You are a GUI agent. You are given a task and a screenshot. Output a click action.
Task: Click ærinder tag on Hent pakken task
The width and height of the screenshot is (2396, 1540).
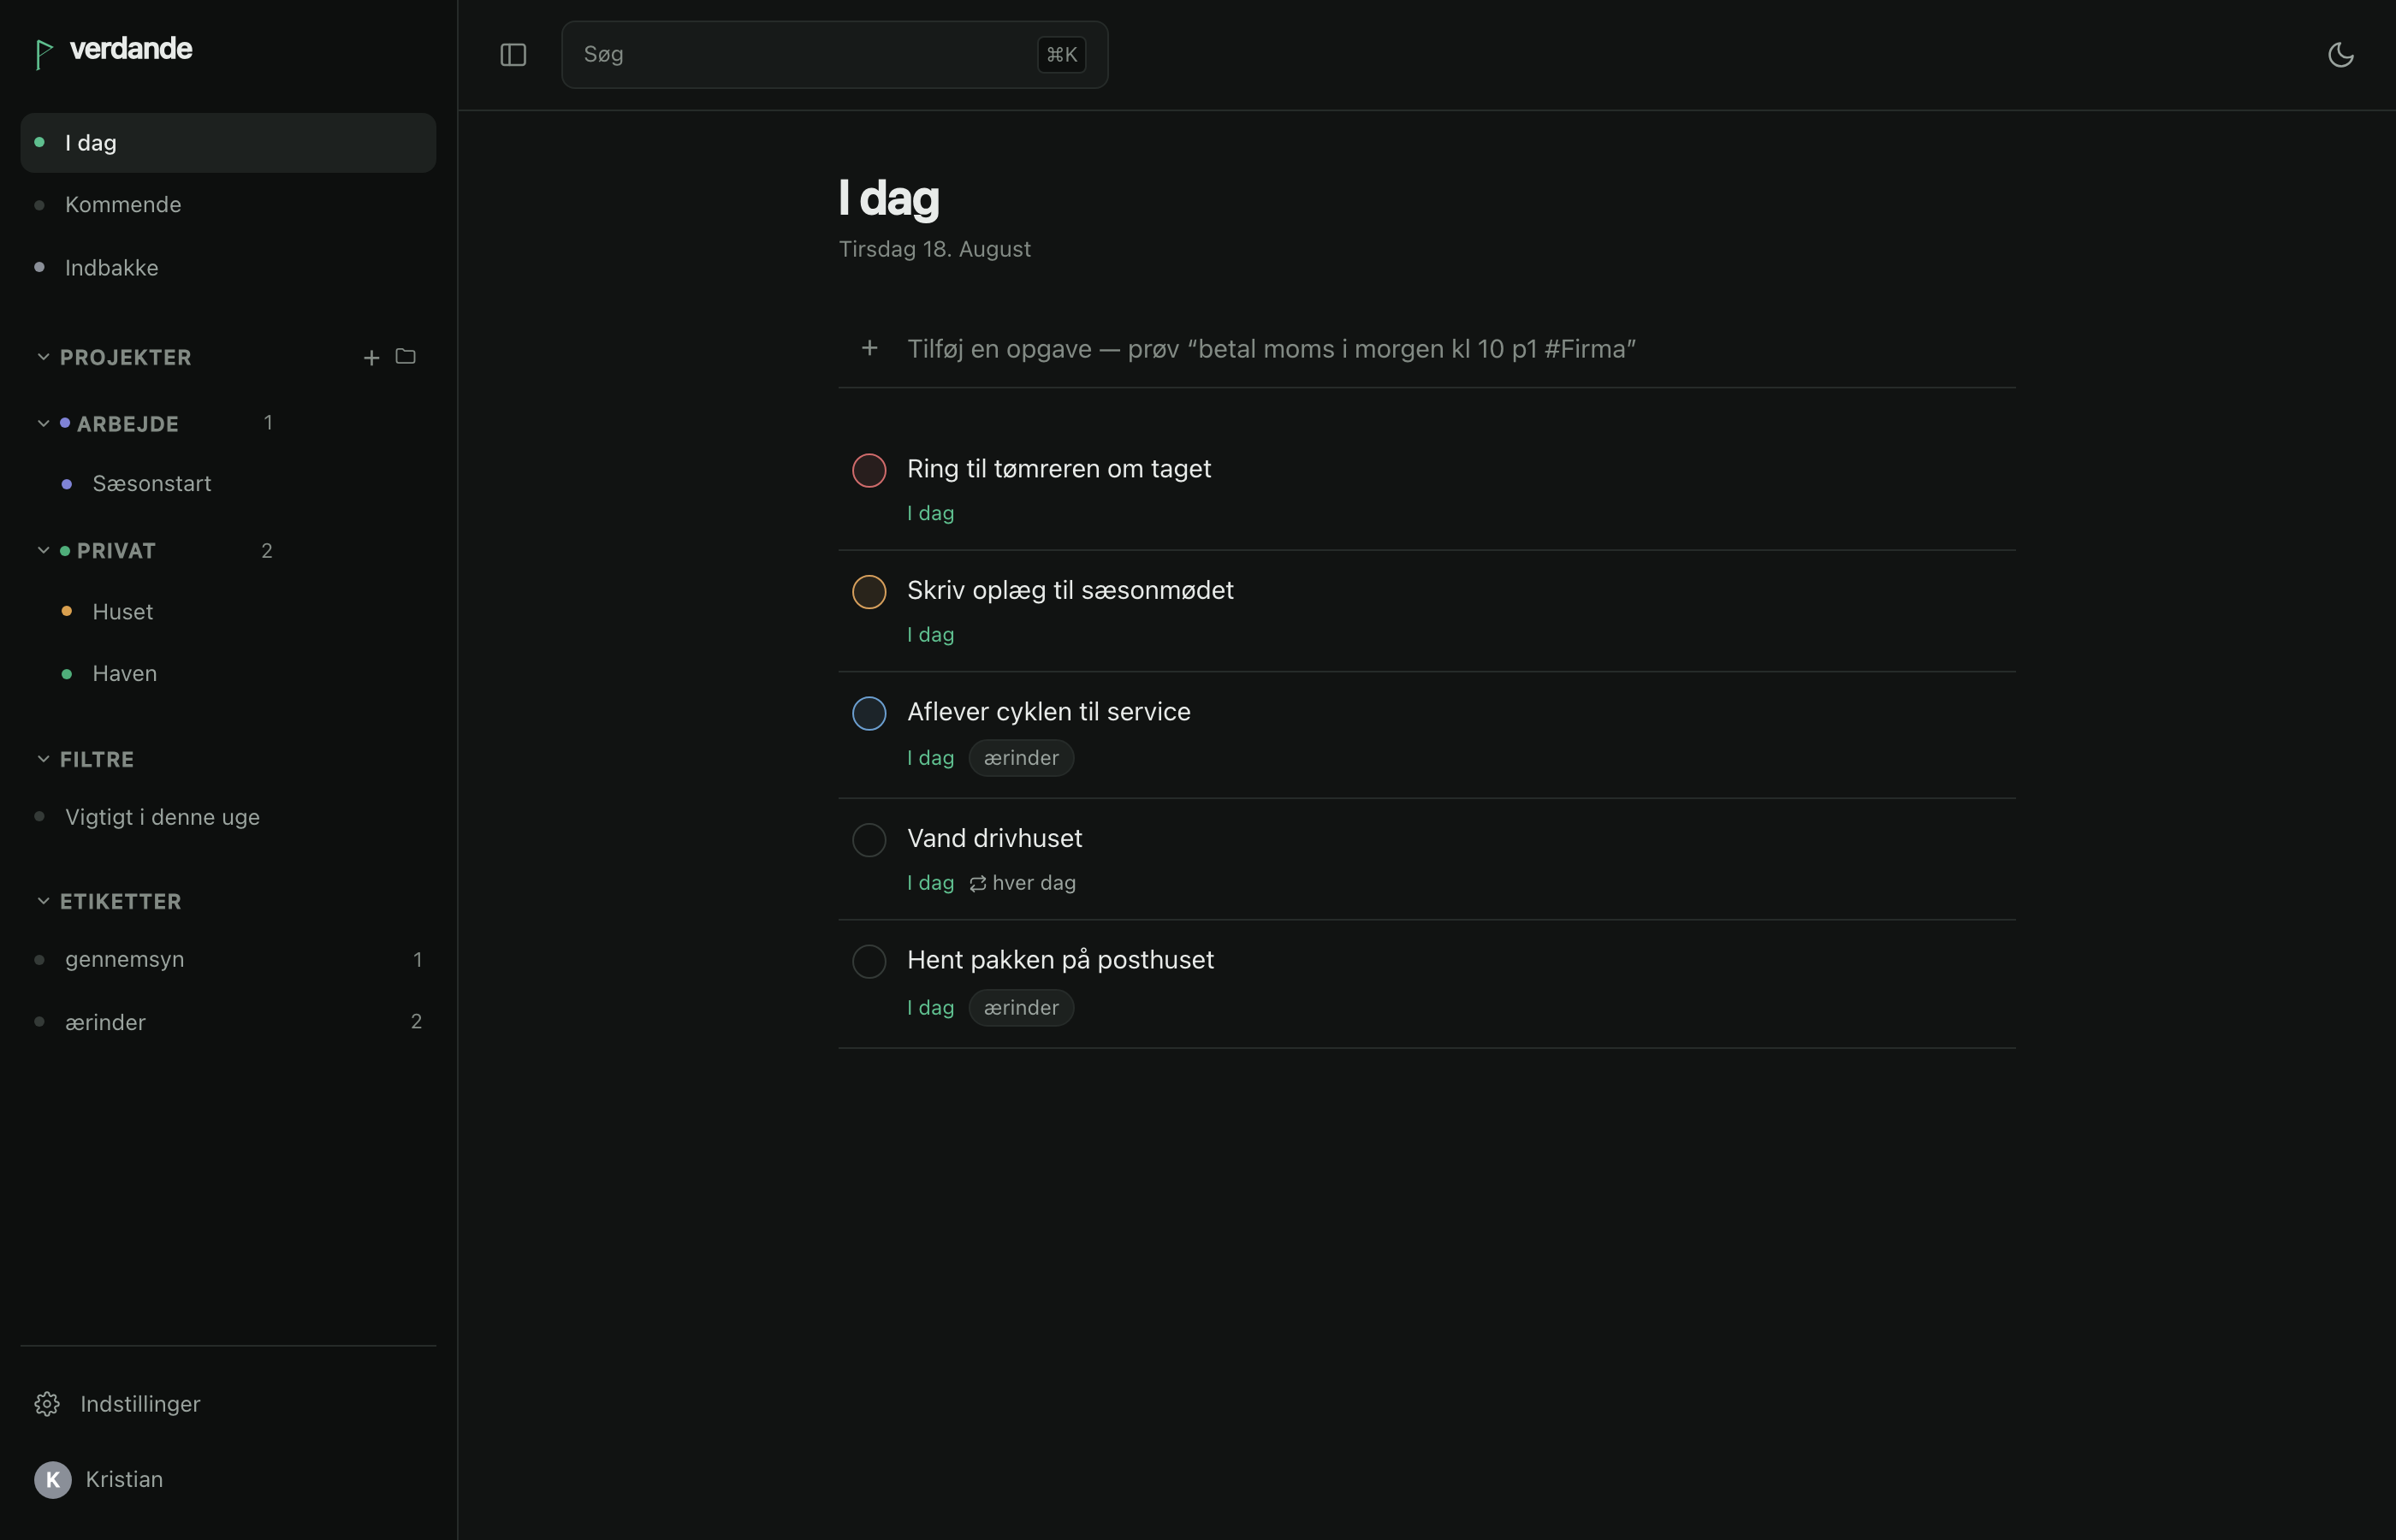[x=1021, y=1008]
